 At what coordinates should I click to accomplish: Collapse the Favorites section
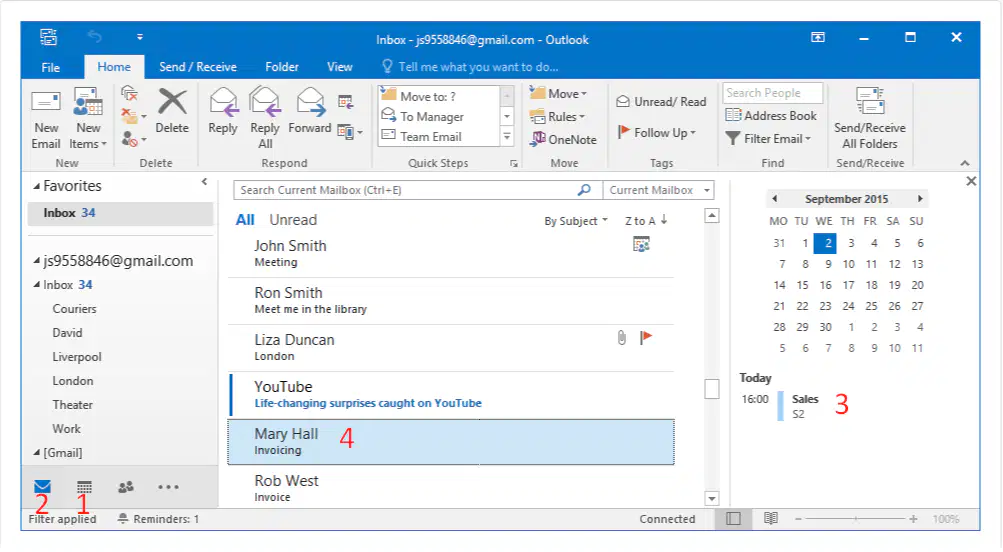36,187
